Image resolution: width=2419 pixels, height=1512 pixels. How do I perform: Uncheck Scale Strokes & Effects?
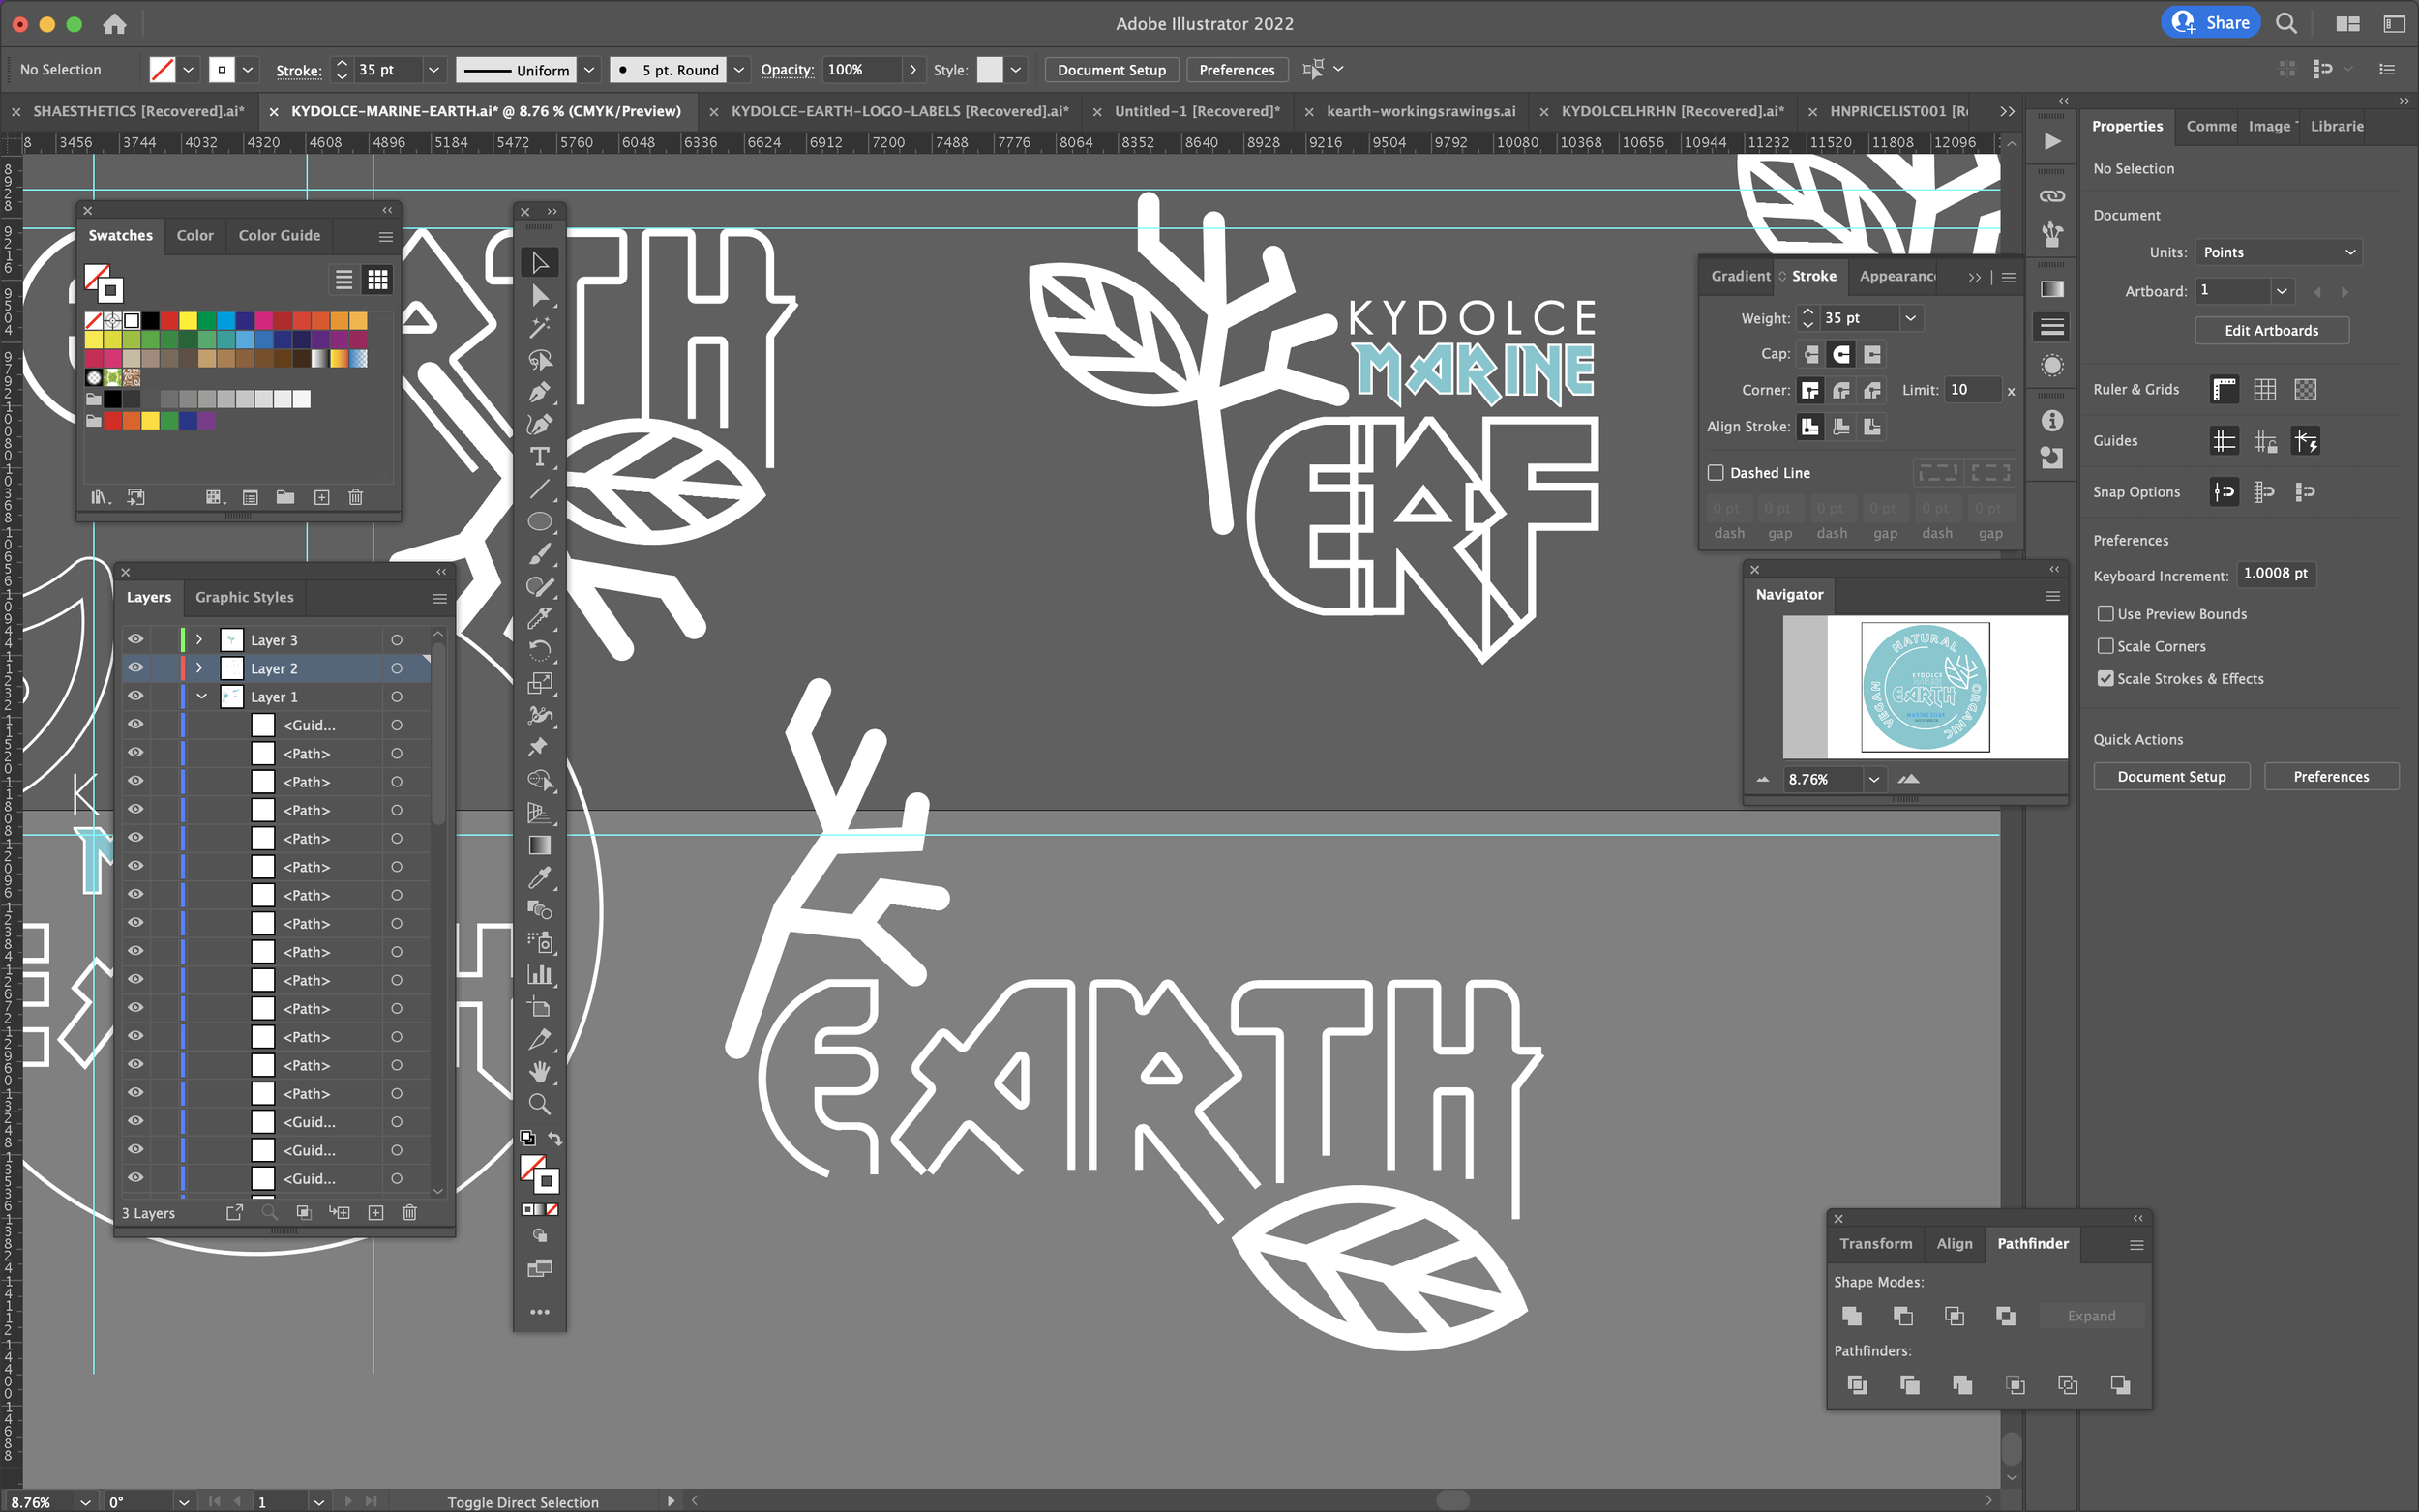tap(2105, 678)
